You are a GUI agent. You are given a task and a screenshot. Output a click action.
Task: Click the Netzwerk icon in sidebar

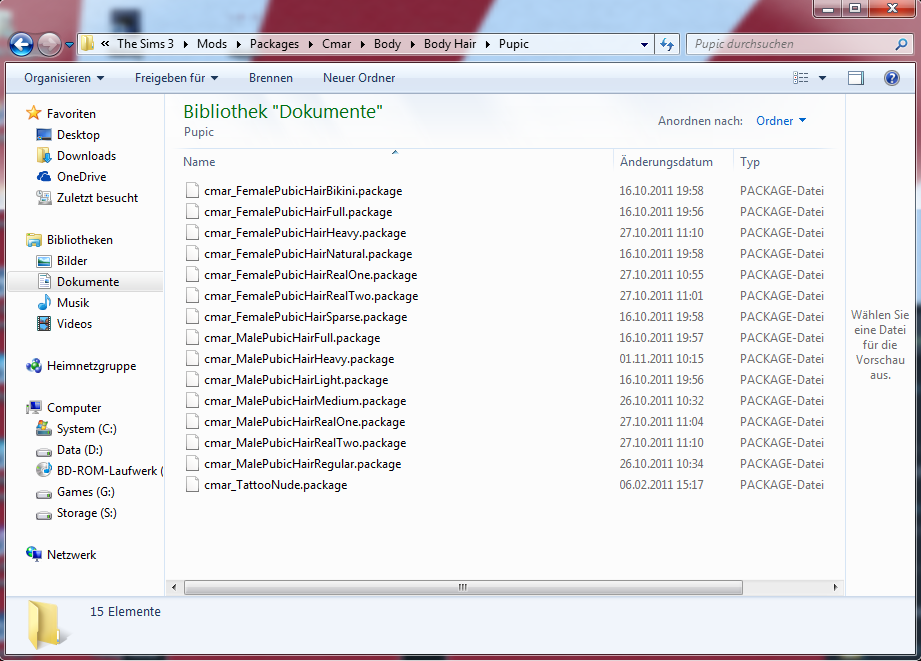tap(34, 555)
